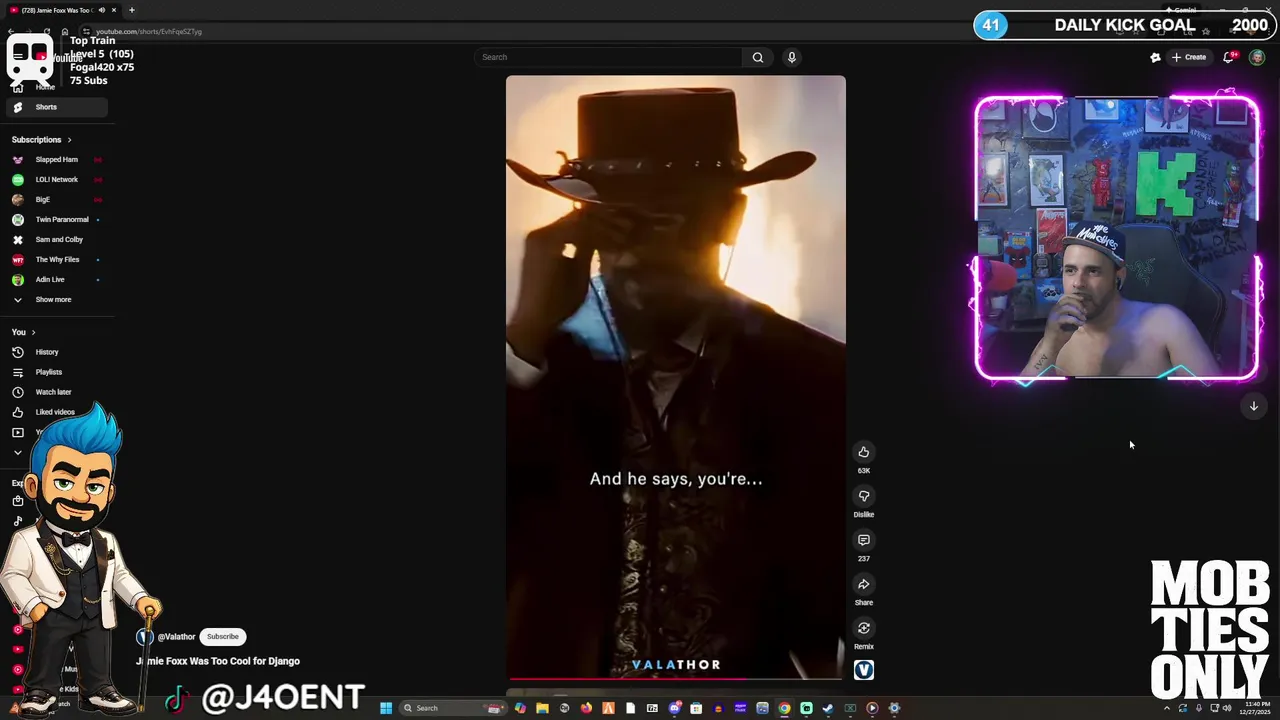Screen dimensions: 1280x720
Task: Open the @Valathor channel name
Action: tap(176, 637)
